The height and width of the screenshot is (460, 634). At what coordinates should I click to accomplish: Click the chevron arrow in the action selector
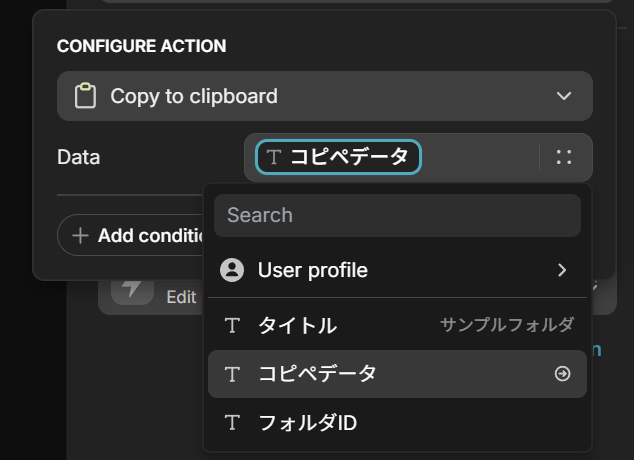(x=564, y=96)
